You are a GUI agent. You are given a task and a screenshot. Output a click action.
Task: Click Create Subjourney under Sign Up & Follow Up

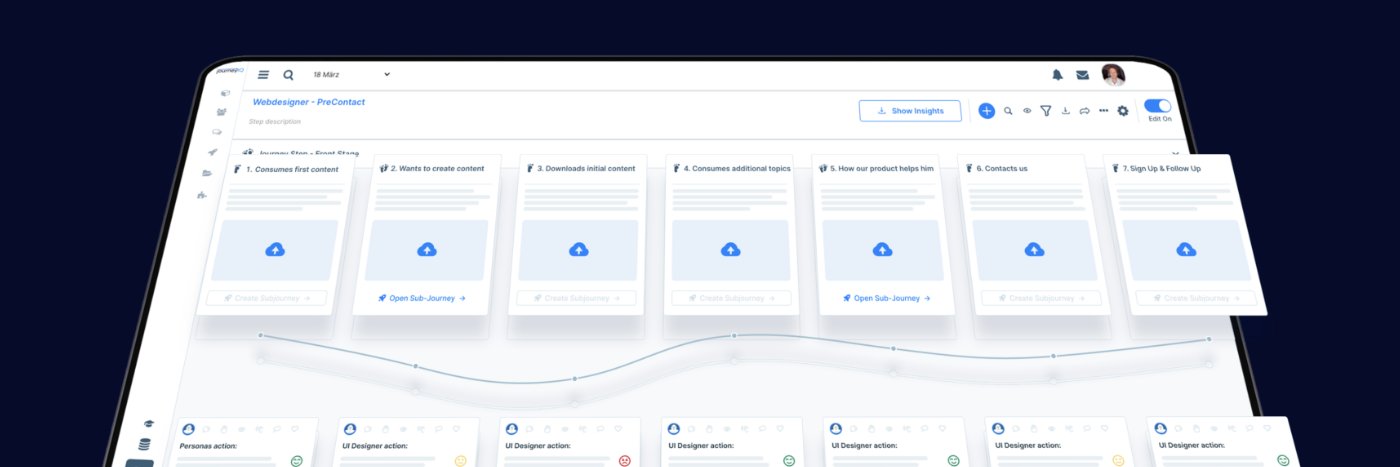pyautogui.click(x=1197, y=298)
